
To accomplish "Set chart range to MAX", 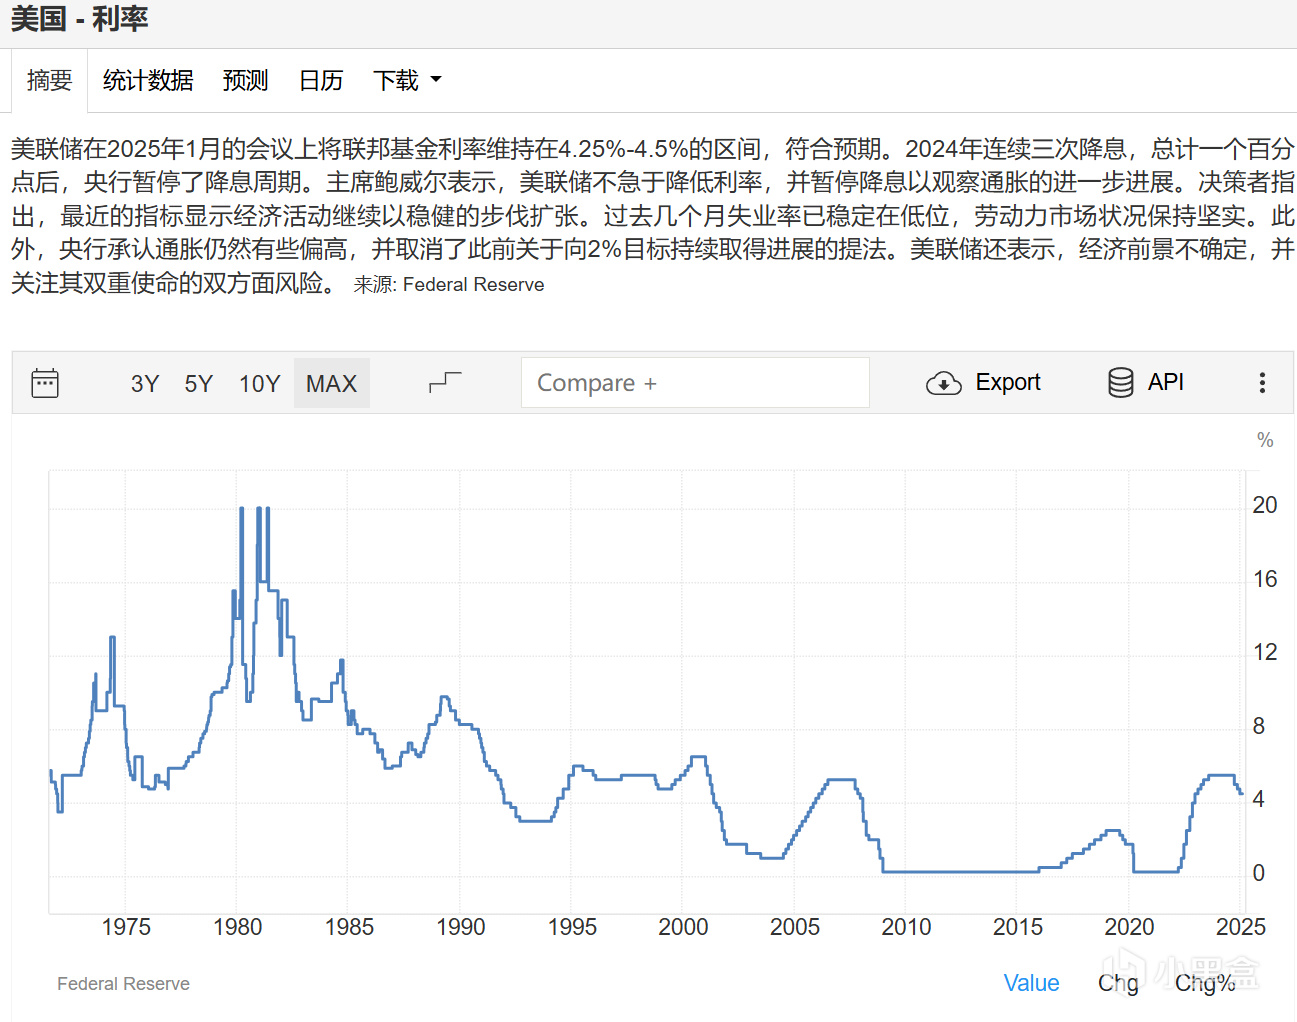I will (x=332, y=383).
